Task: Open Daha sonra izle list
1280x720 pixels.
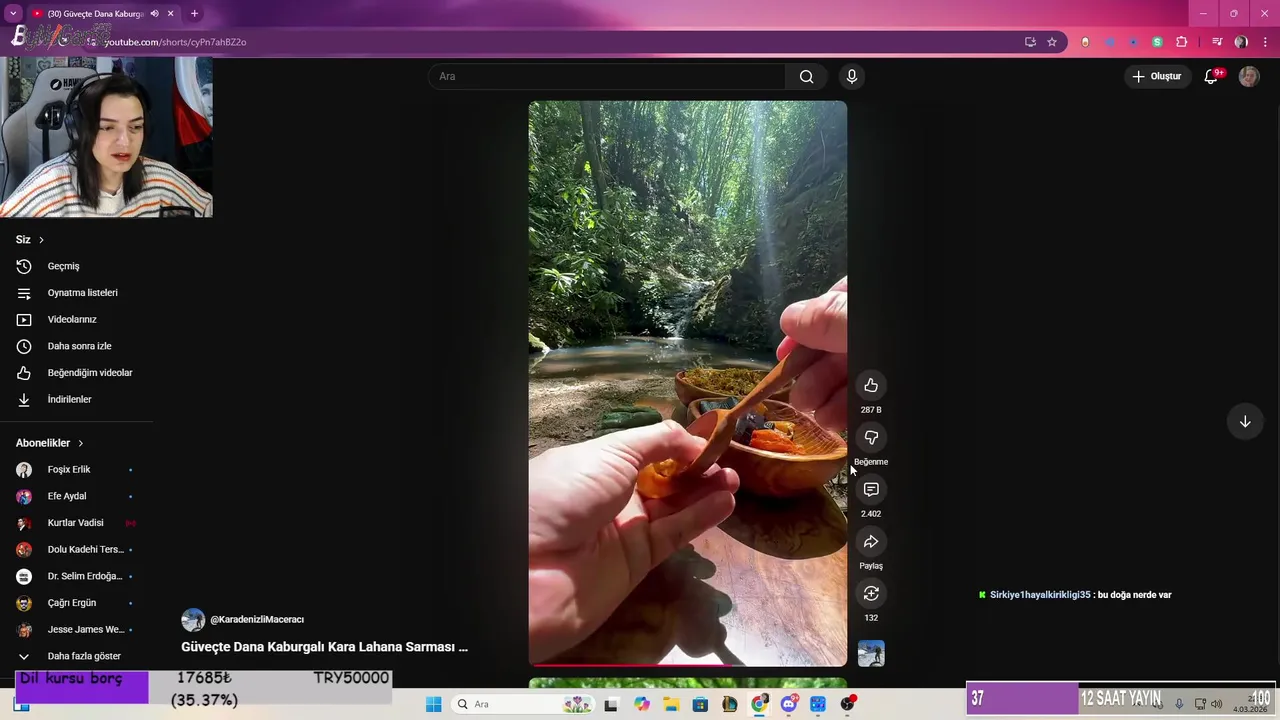Action: pos(78,346)
